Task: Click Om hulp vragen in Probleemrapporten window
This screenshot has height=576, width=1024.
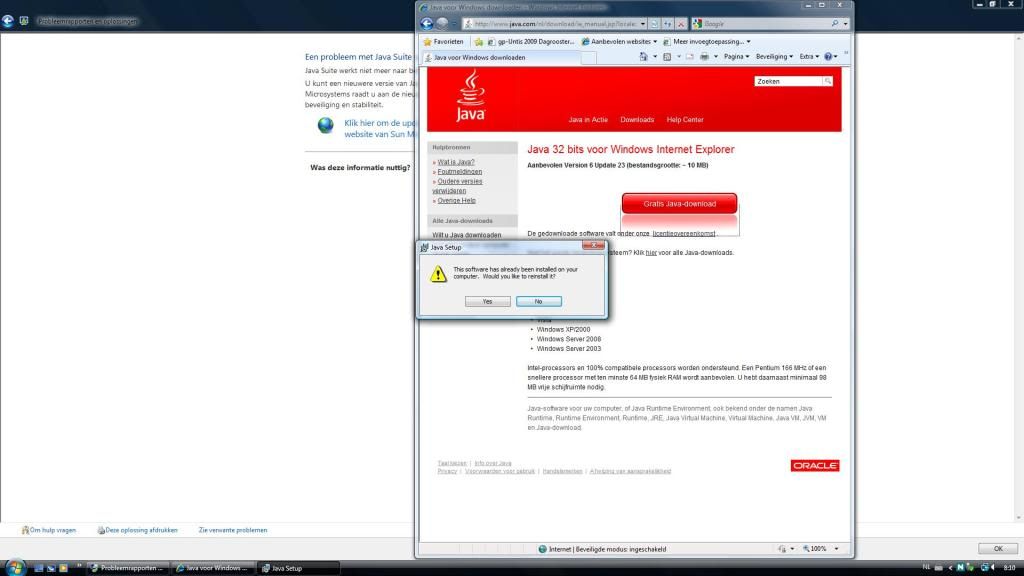Action: (49, 530)
